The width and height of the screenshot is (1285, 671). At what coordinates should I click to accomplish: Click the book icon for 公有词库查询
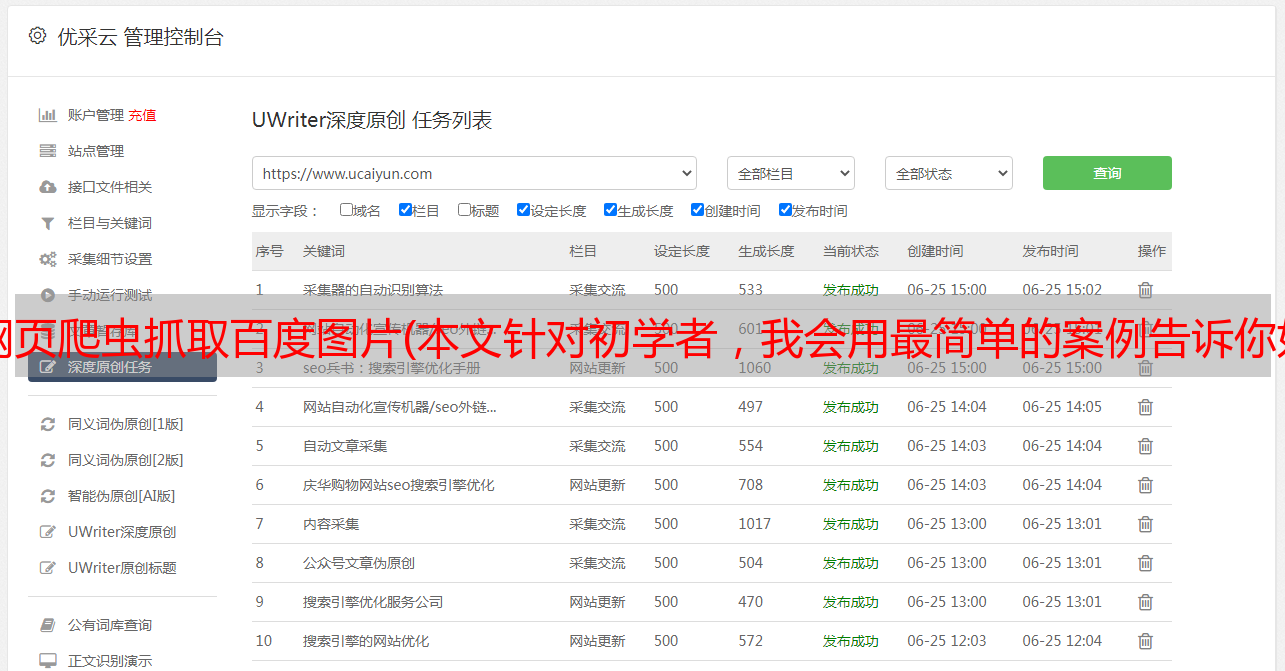(47, 625)
